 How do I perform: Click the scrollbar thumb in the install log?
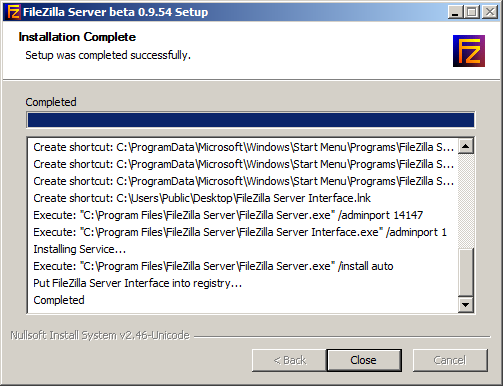point(466,272)
